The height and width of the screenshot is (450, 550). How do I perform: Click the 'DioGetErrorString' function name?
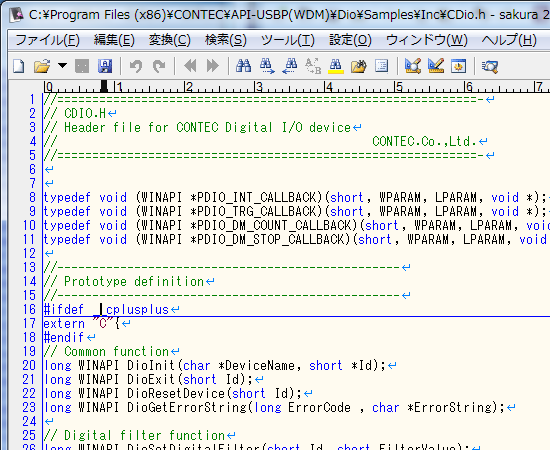click(187, 408)
